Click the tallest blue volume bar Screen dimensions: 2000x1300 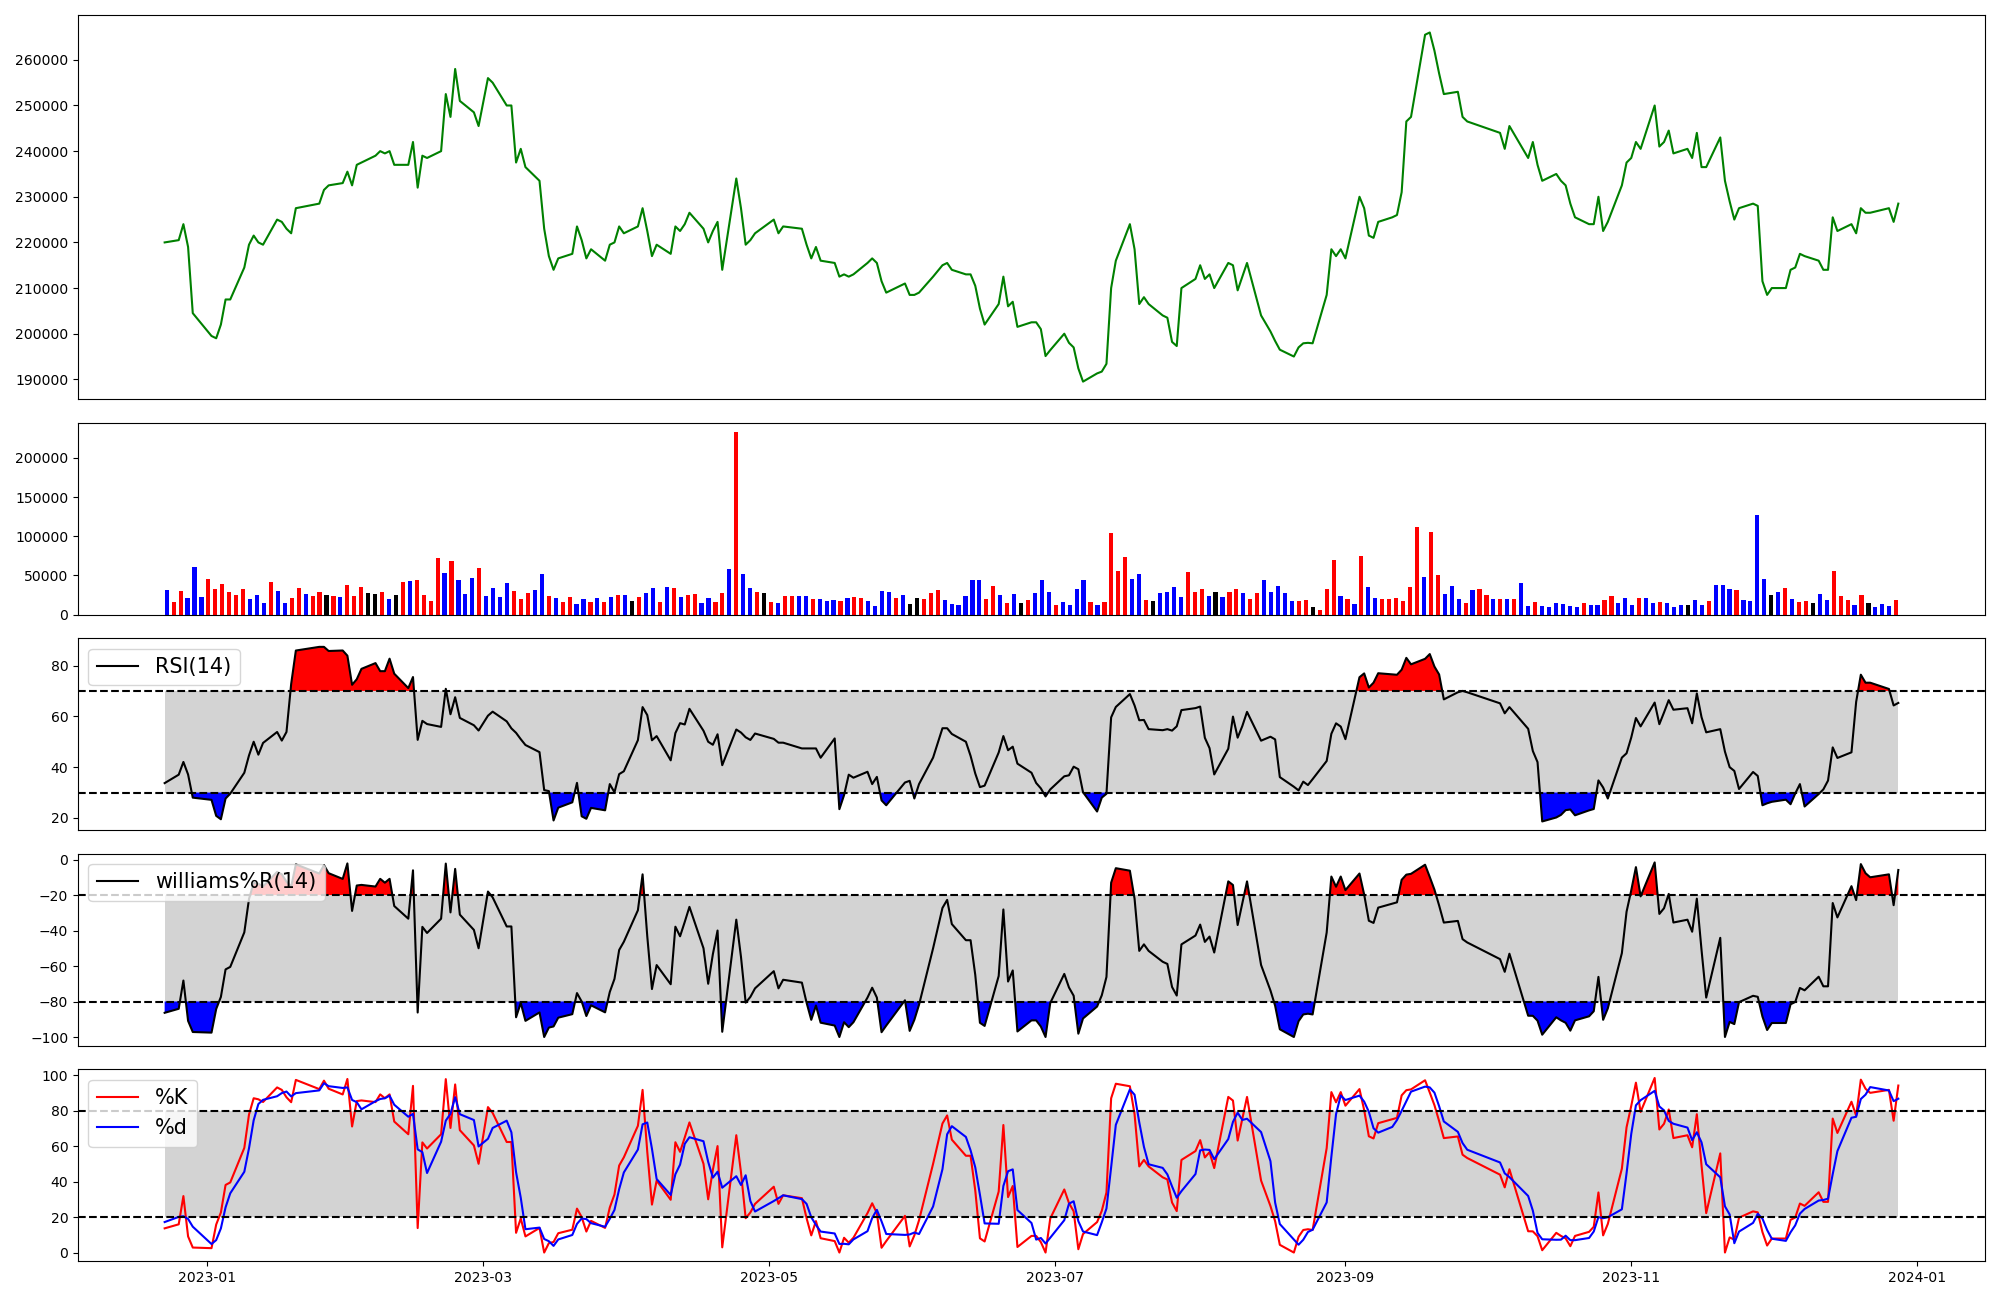(x=1757, y=565)
